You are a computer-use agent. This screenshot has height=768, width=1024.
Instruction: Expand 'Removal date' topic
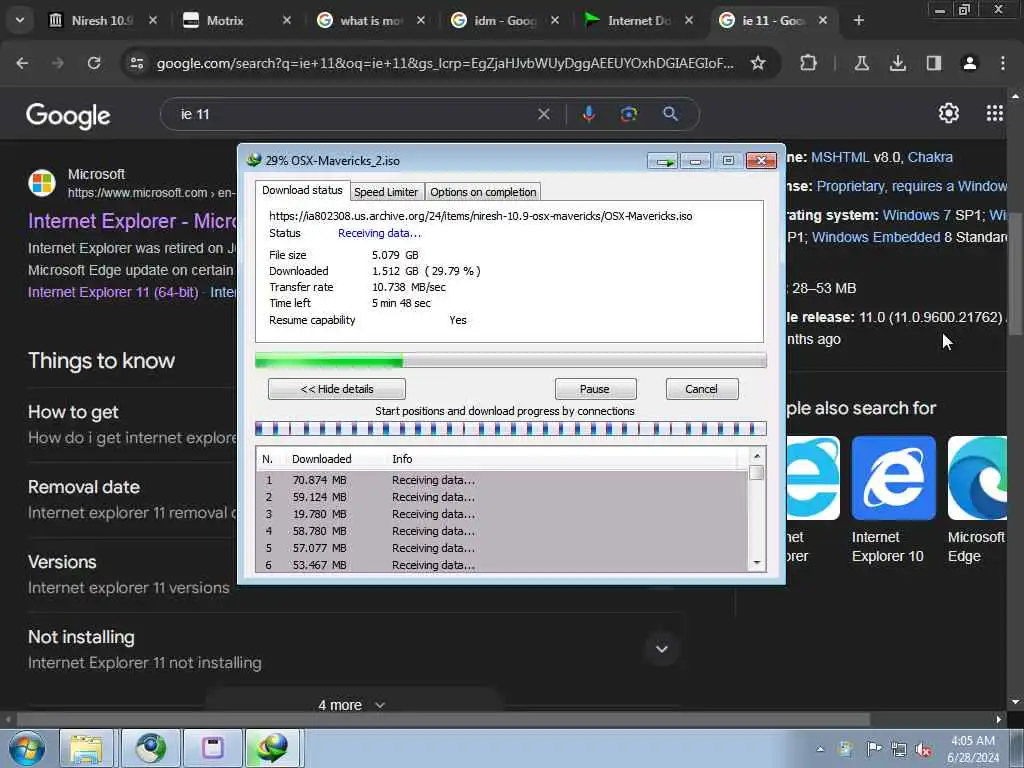click(134, 500)
